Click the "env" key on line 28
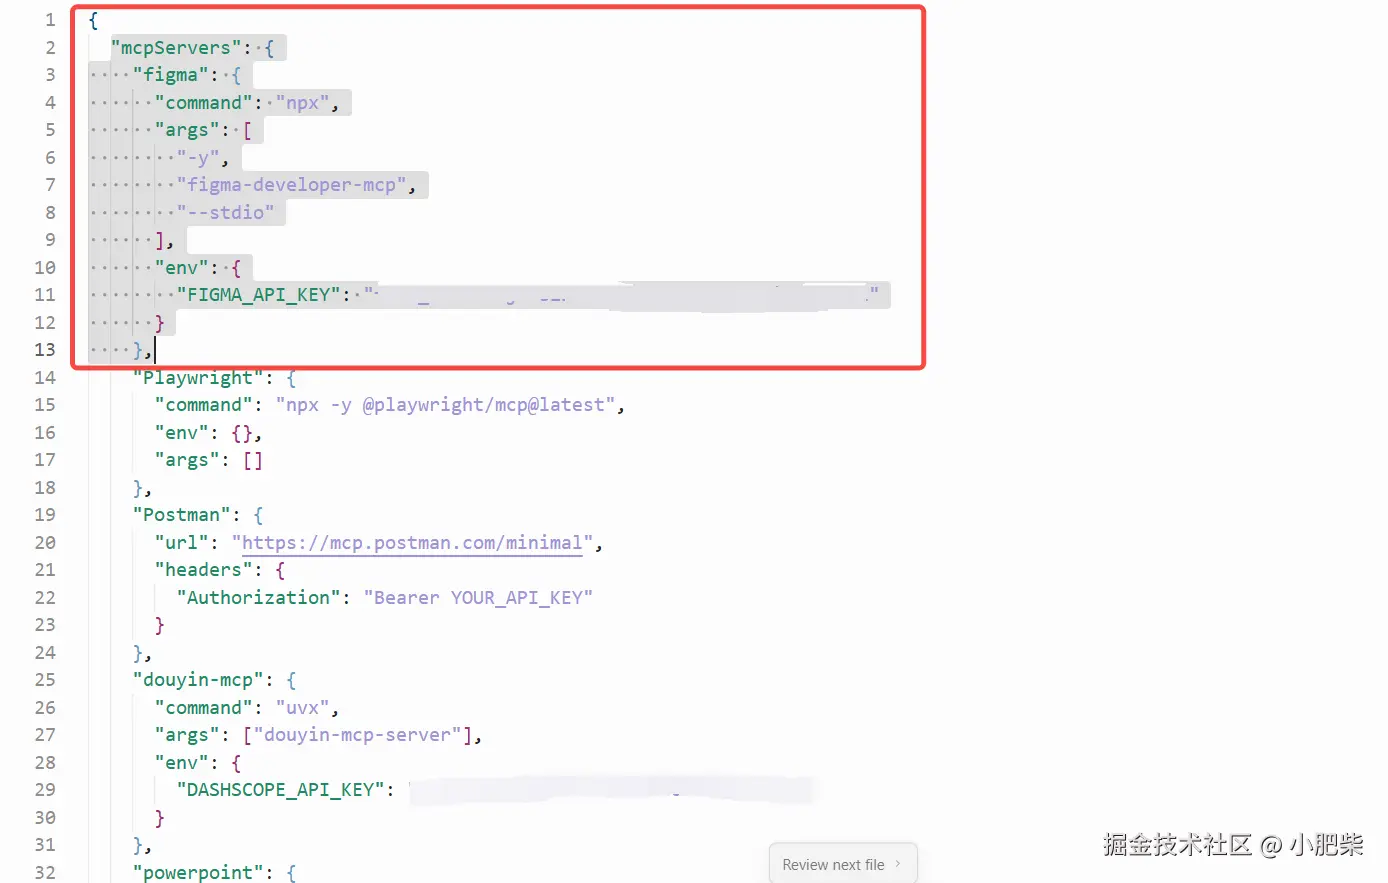The image size is (1388, 883). (181, 763)
